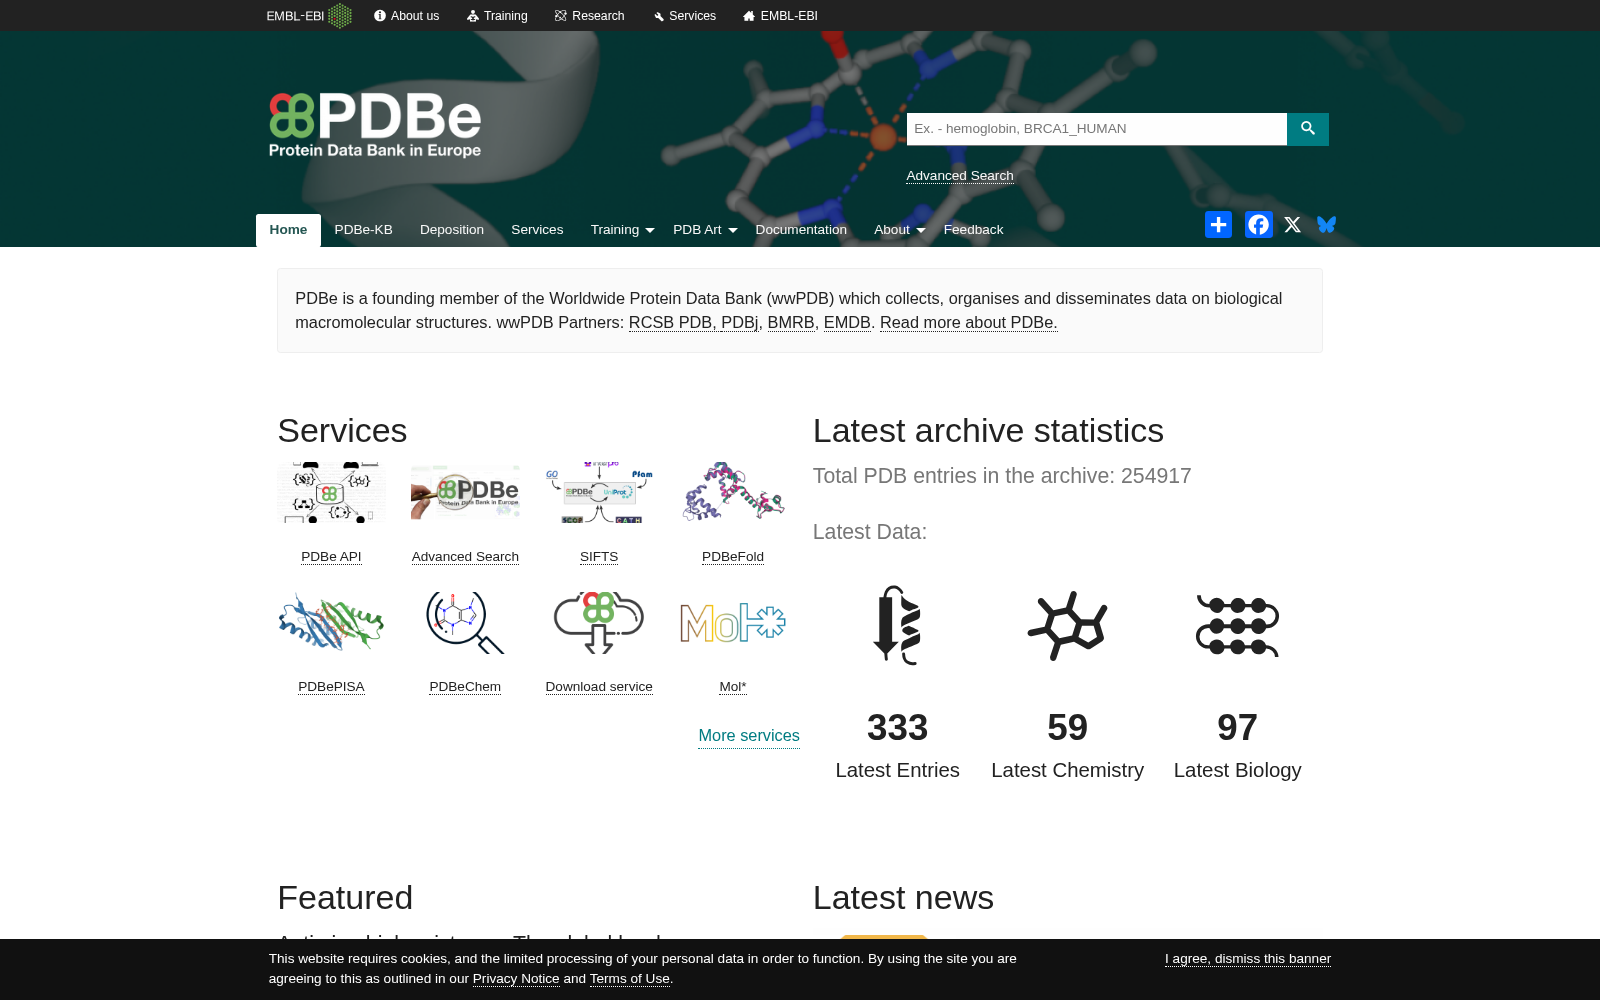Click the PDBe API service image
Viewport: 1600px width, 1000px height.
(x=331, y=492)
